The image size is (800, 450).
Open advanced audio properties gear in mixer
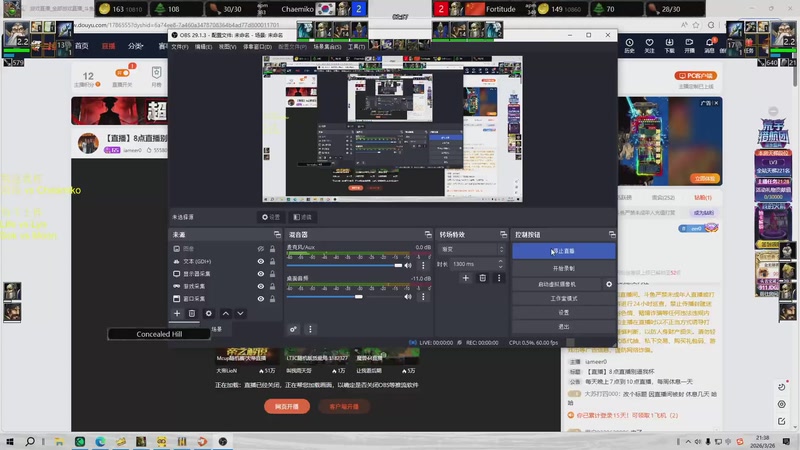pos(293,329)
